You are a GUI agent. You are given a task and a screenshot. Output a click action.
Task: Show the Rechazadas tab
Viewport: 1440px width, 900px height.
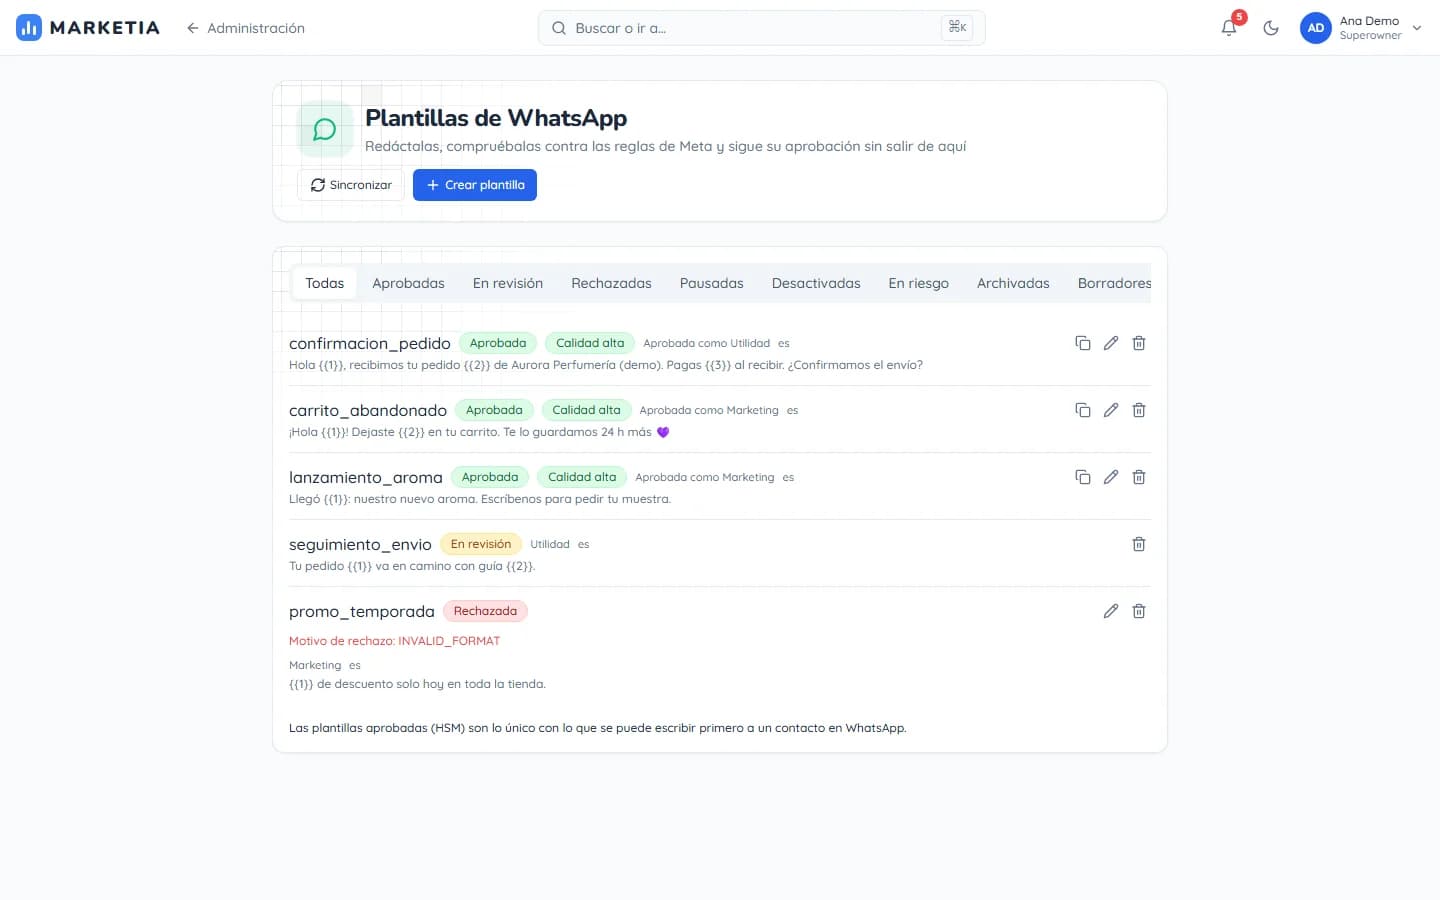611,283
